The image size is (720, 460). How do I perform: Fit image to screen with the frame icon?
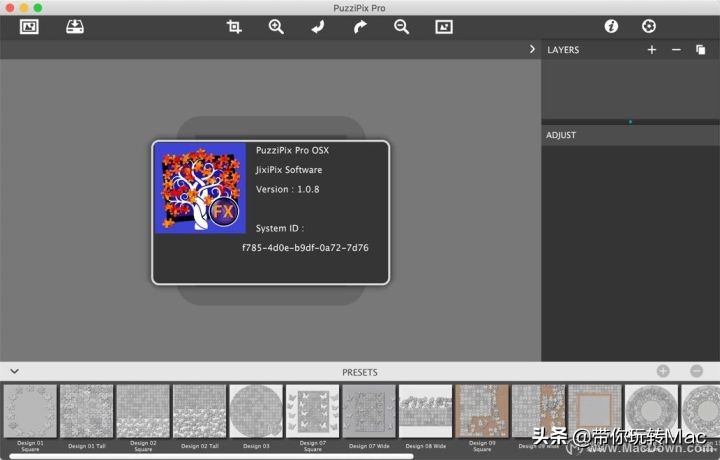(x=444, y=27)
